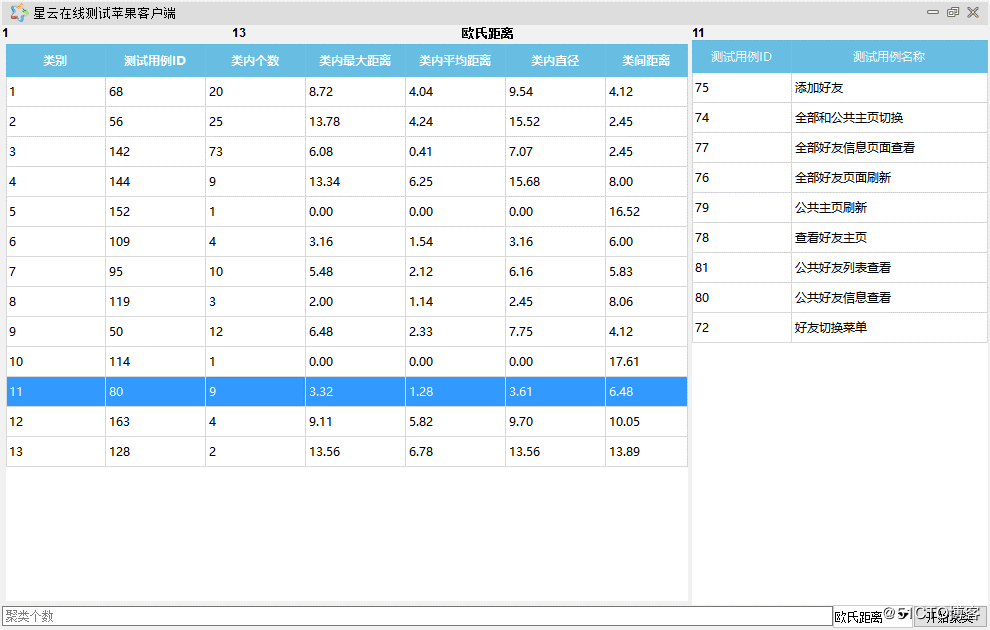Click the 0.41 average distance cell
Viewport: 990px width, 630px height.
pos(455,152)
